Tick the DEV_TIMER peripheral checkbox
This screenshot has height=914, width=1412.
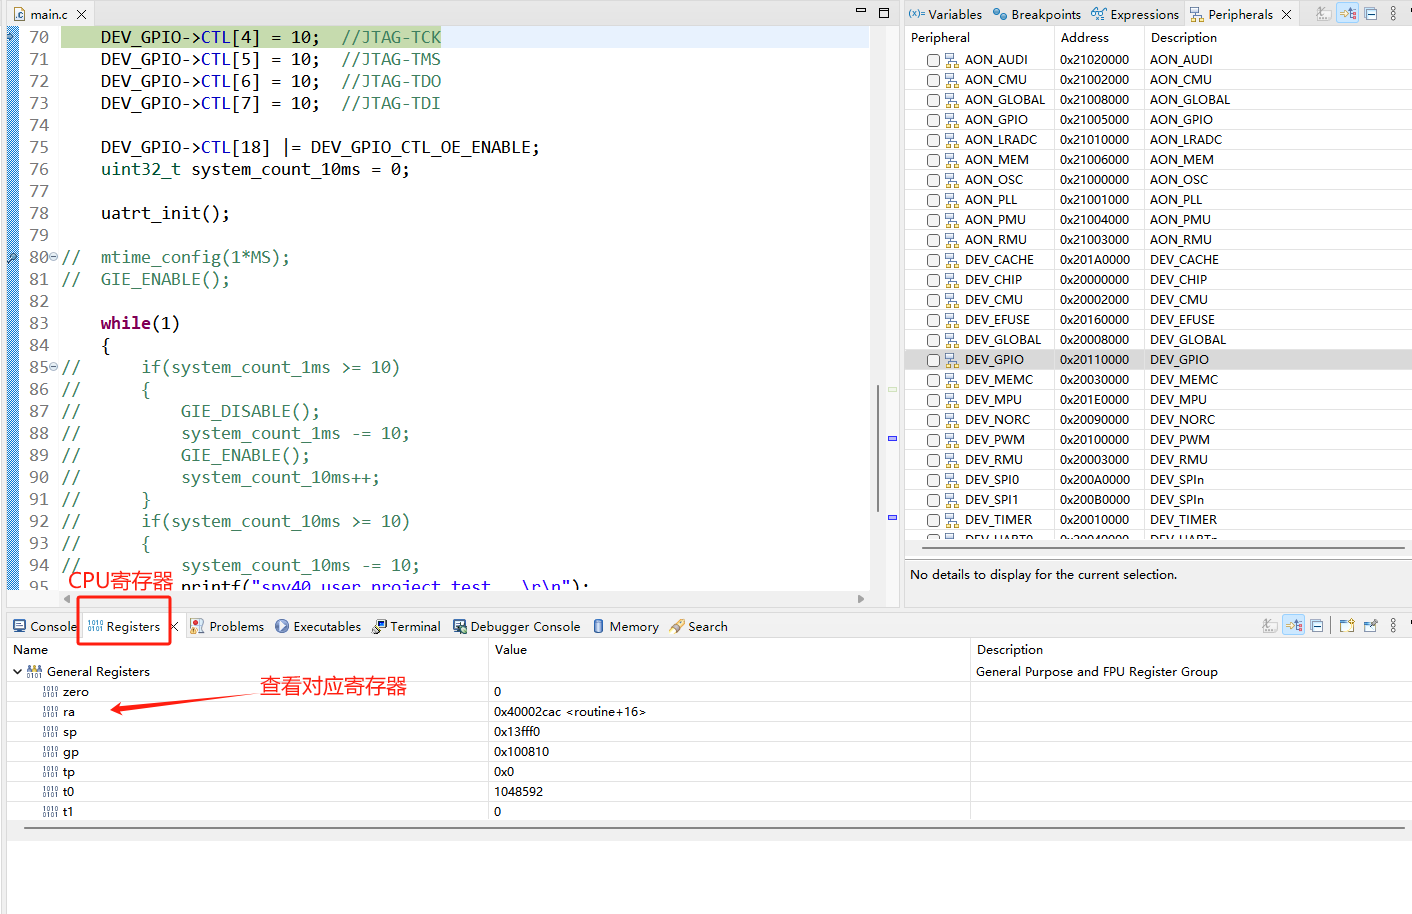pyautogui.click(x=933, y=520)
